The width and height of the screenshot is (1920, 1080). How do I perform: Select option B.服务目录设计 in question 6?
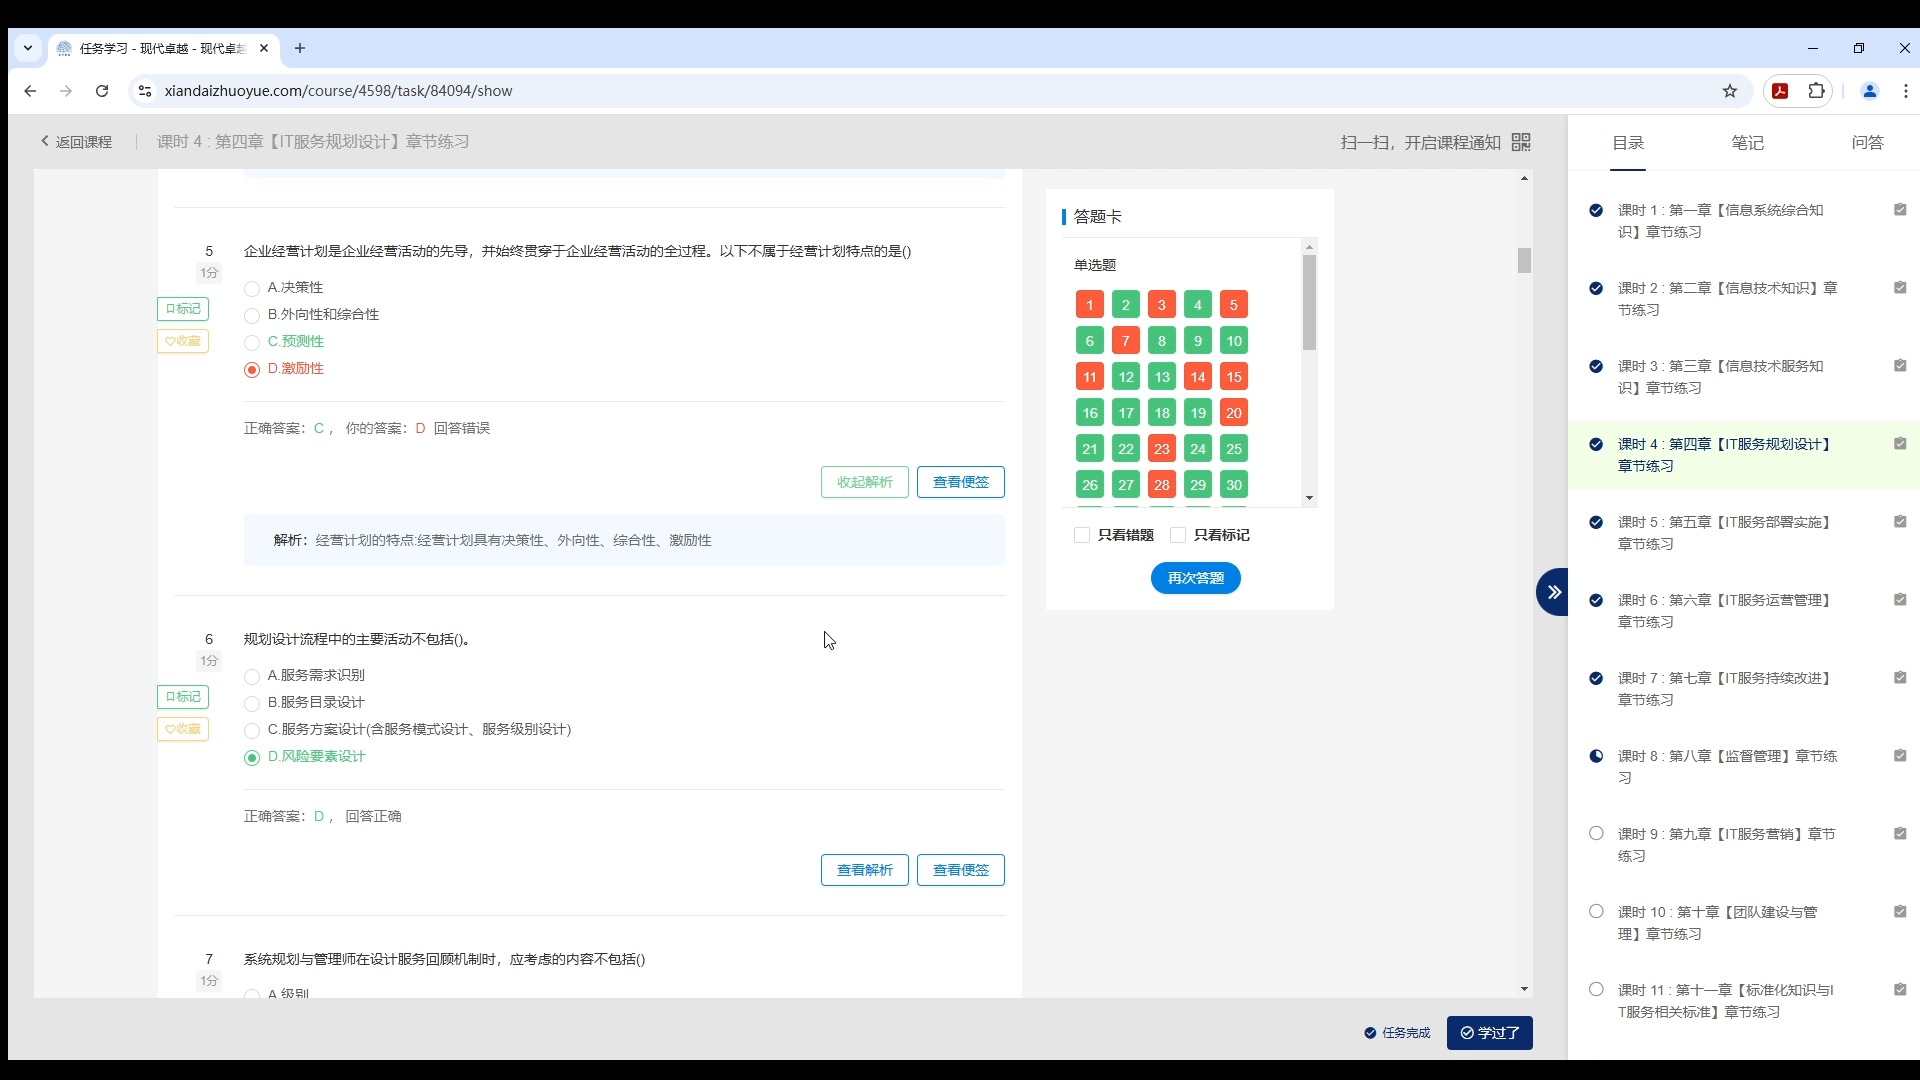click(x=252, y=704)
